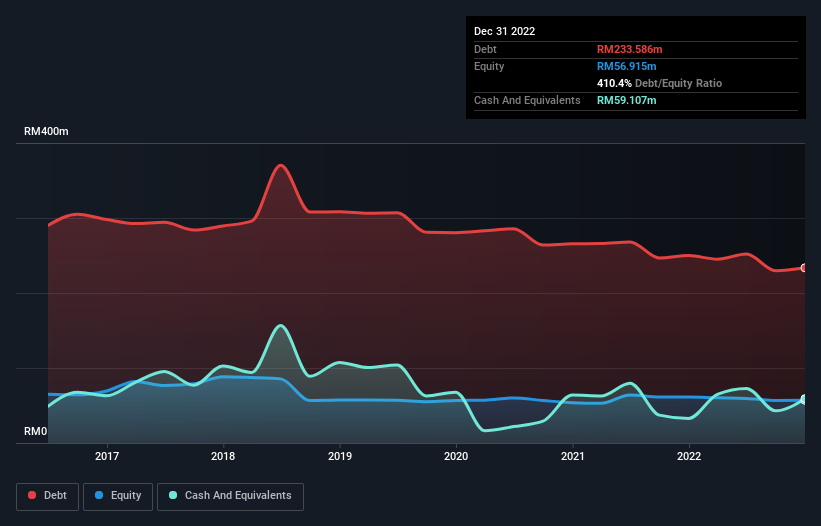Click the Debt label in the tooltip
This screenshot has width=821, height=526.
click(485, 49)
